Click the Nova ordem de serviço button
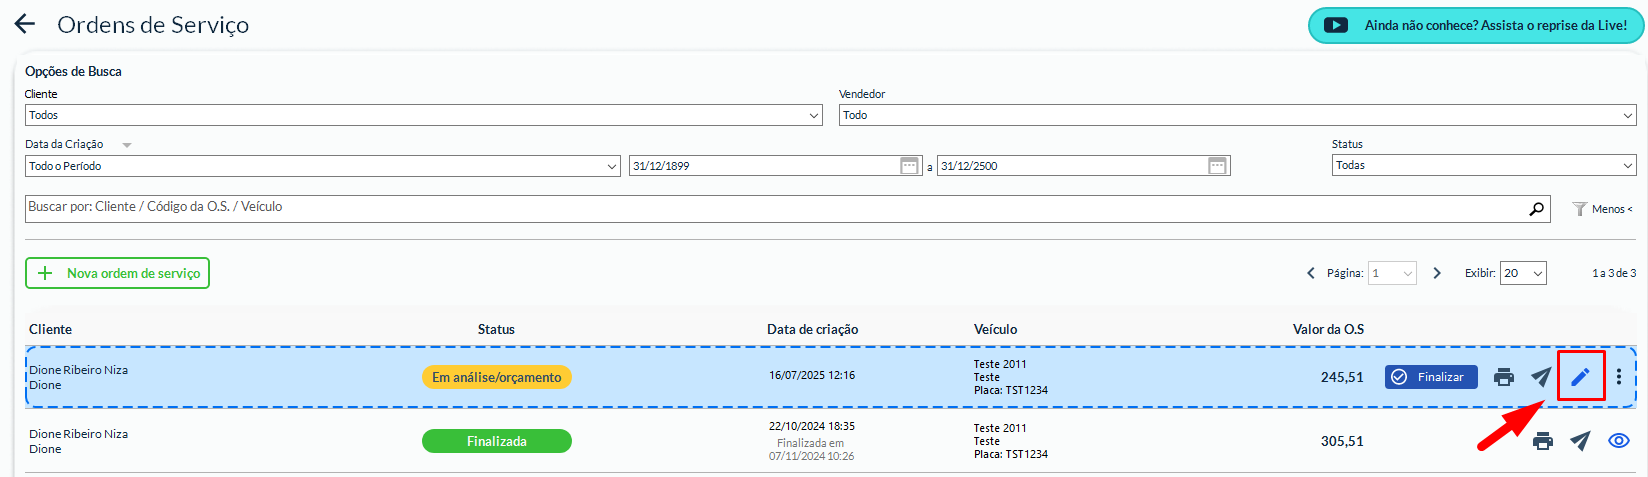This screenshot has width=1648, height=477. (117, 273)
